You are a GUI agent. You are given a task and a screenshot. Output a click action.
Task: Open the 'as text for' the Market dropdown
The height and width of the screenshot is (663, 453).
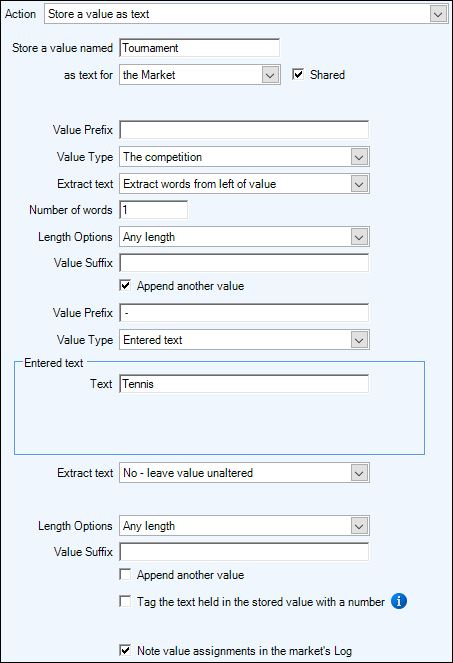point(200,75)
